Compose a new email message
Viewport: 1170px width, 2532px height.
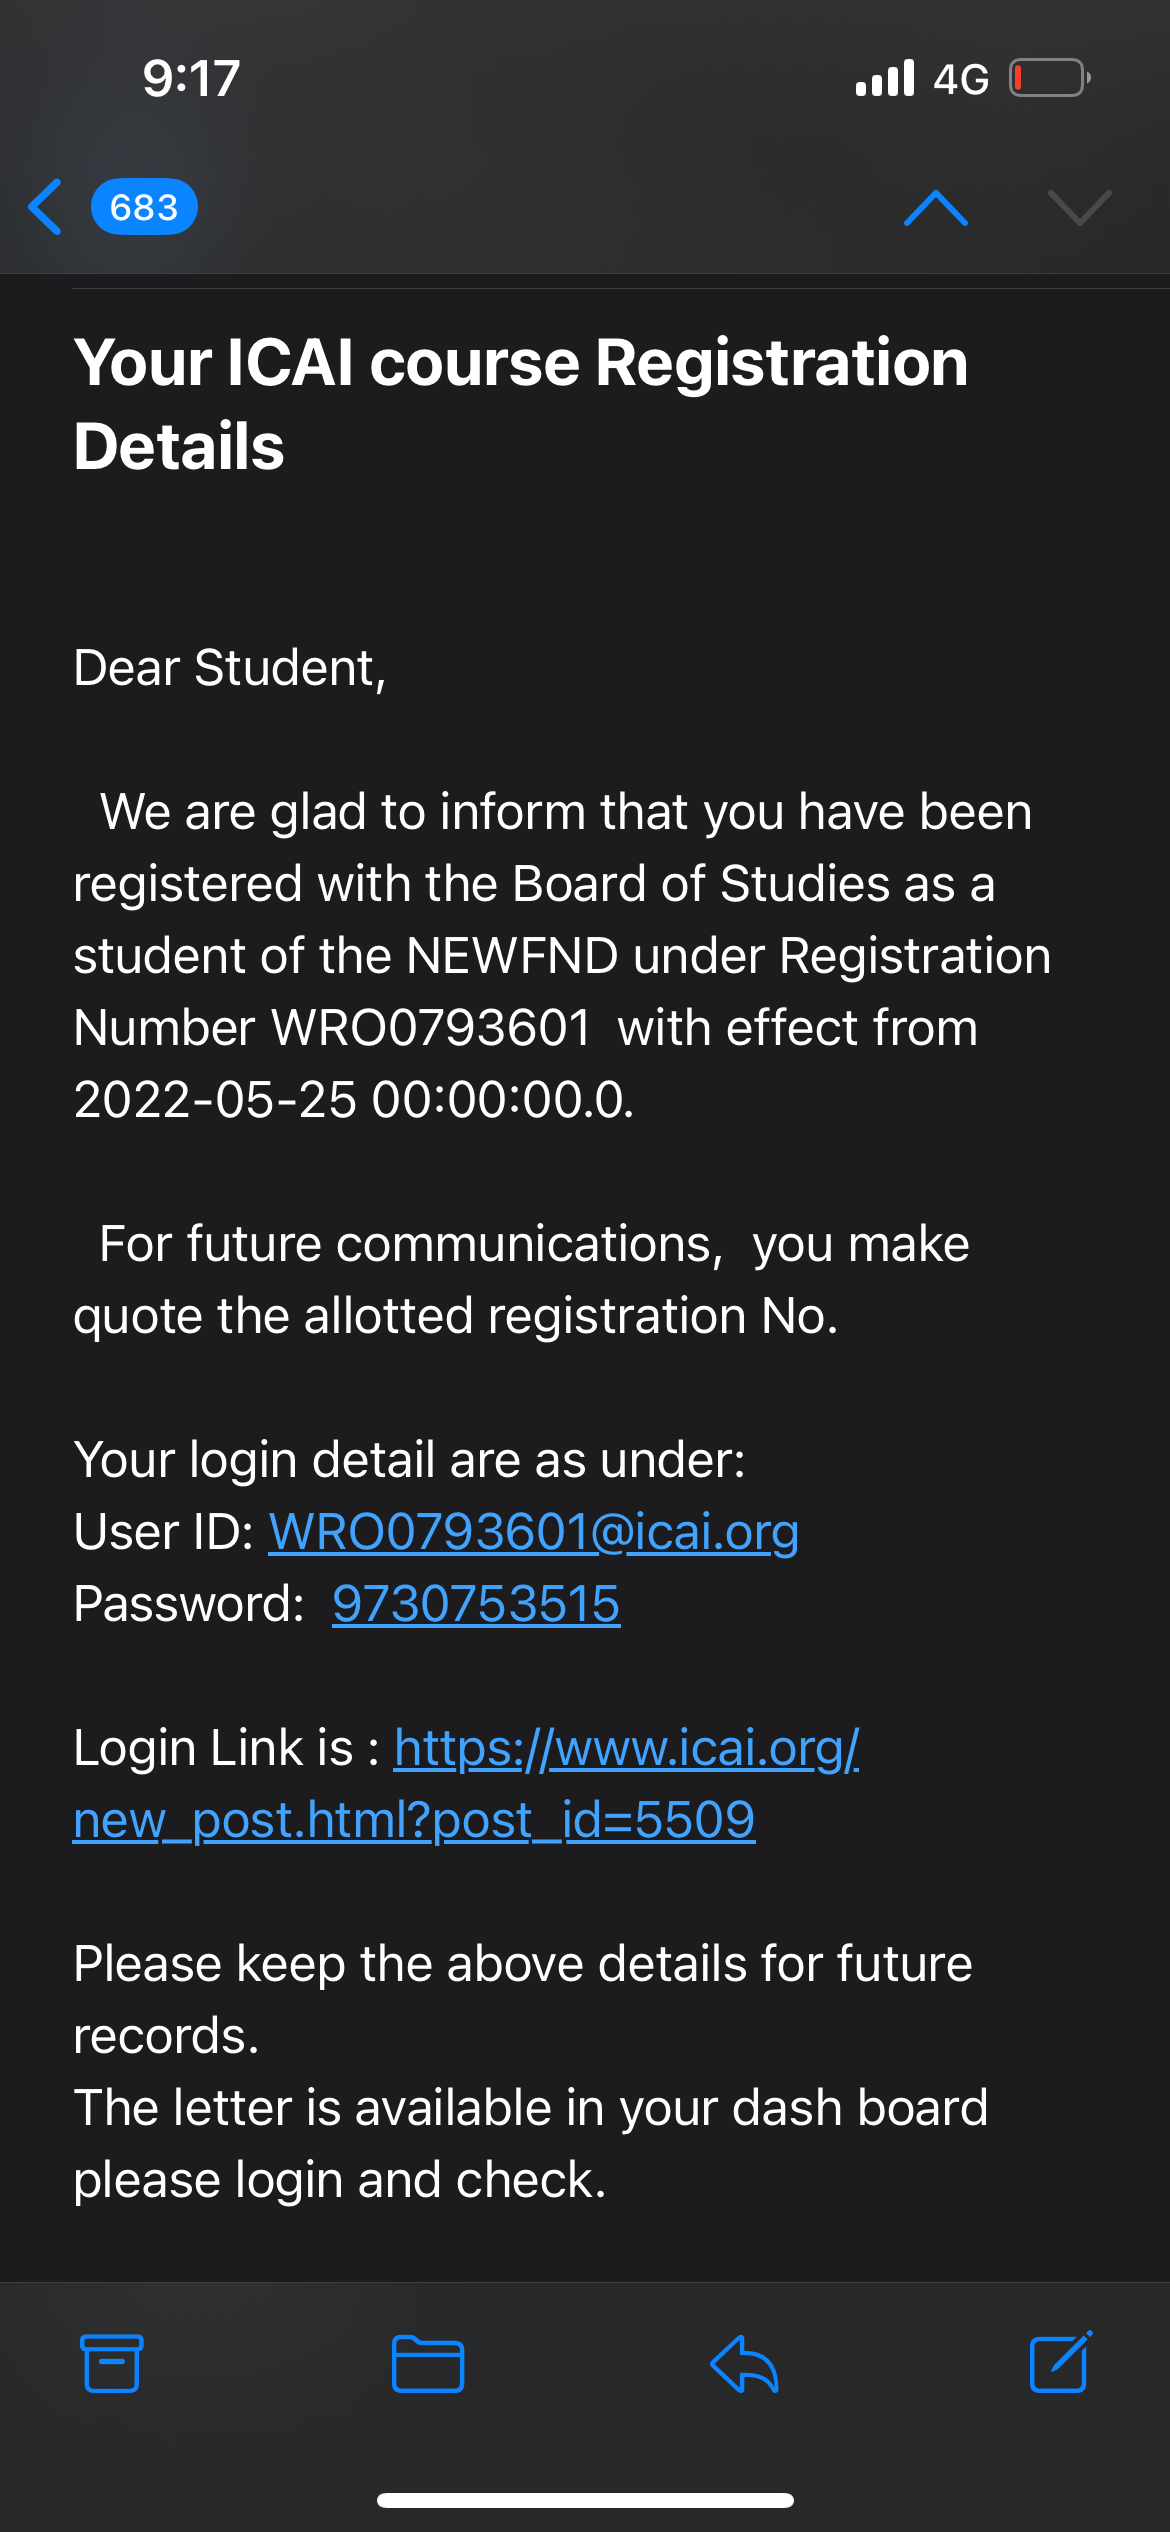click(x=1060, y=2362)
